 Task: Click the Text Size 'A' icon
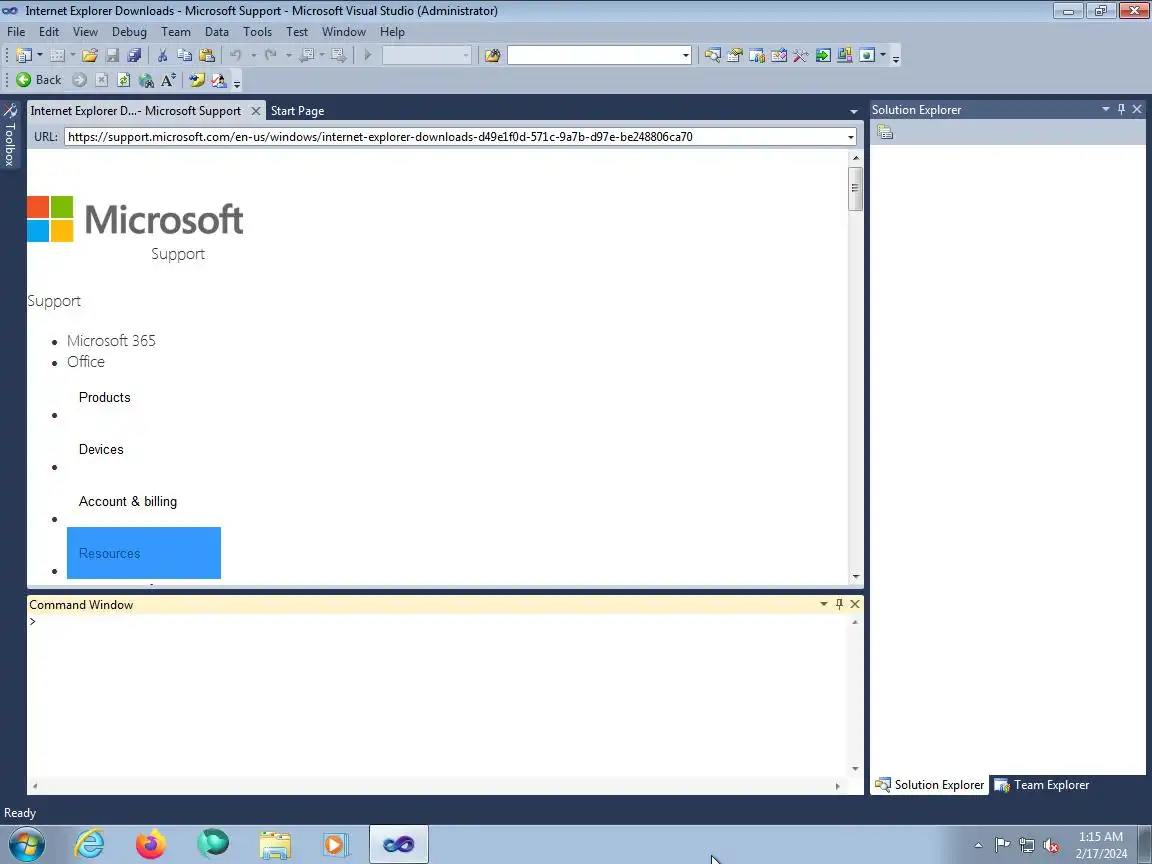click(168, 80)
